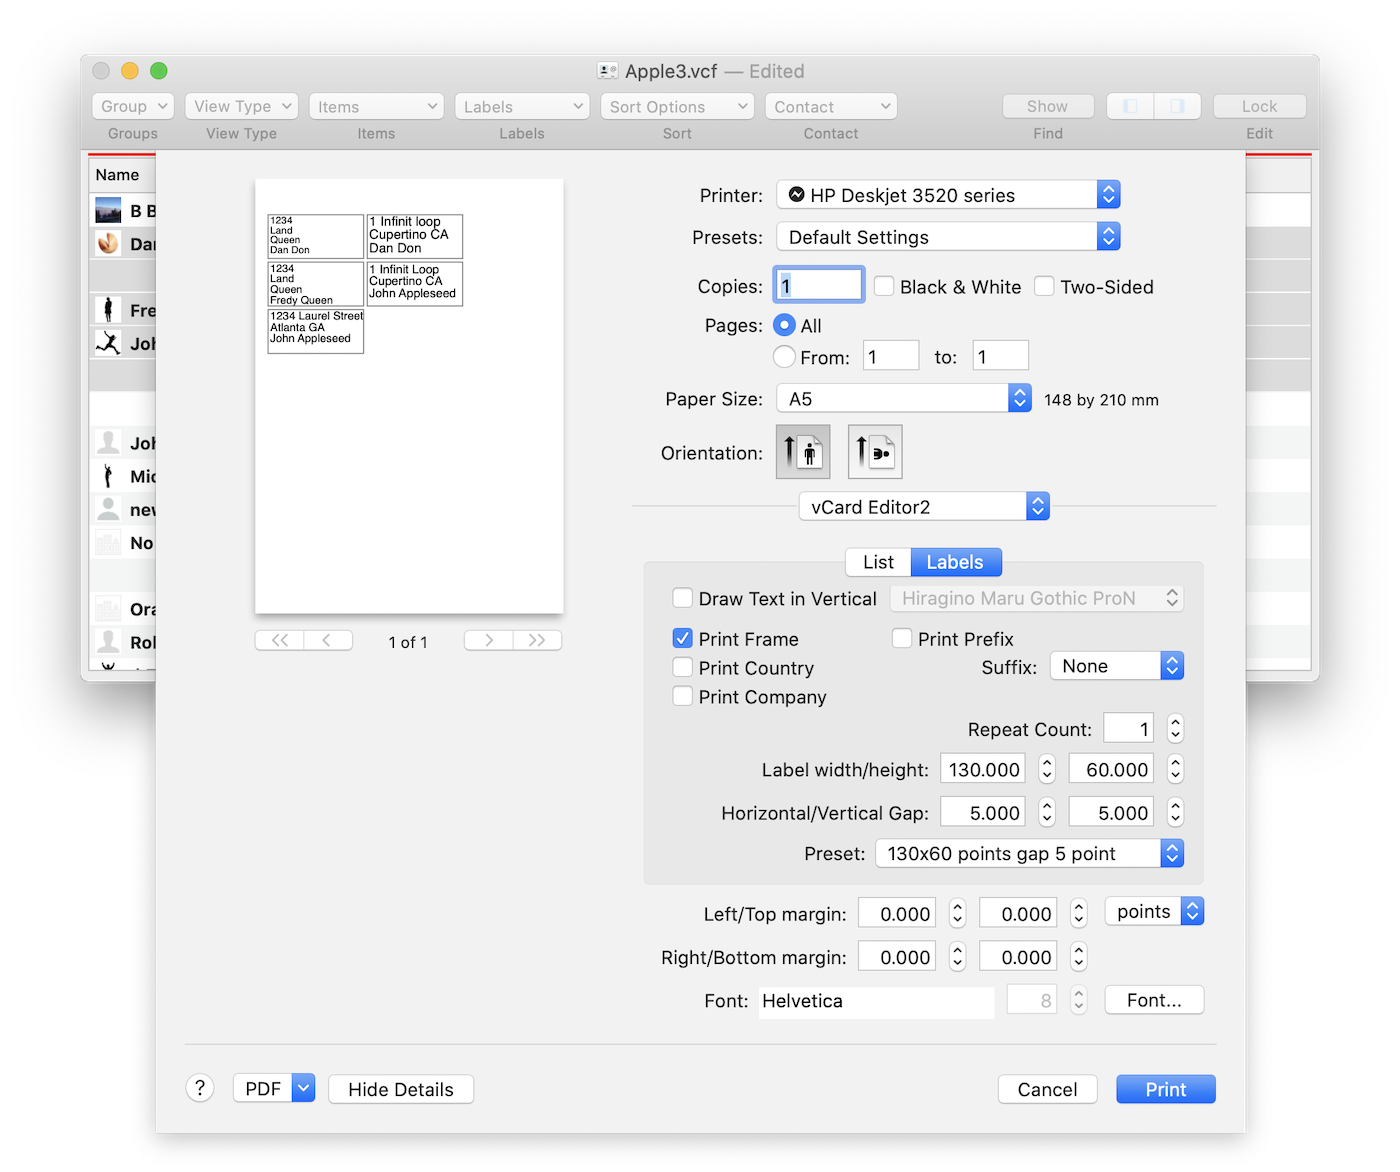
Task: Open Presets dropdown Default Settings
Action: pyautogui.click(x=948, y=237)
